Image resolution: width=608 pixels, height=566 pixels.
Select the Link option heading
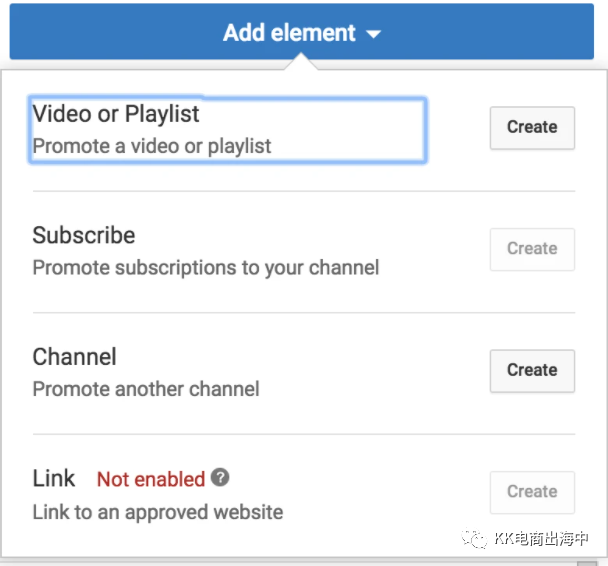[54, 478]
